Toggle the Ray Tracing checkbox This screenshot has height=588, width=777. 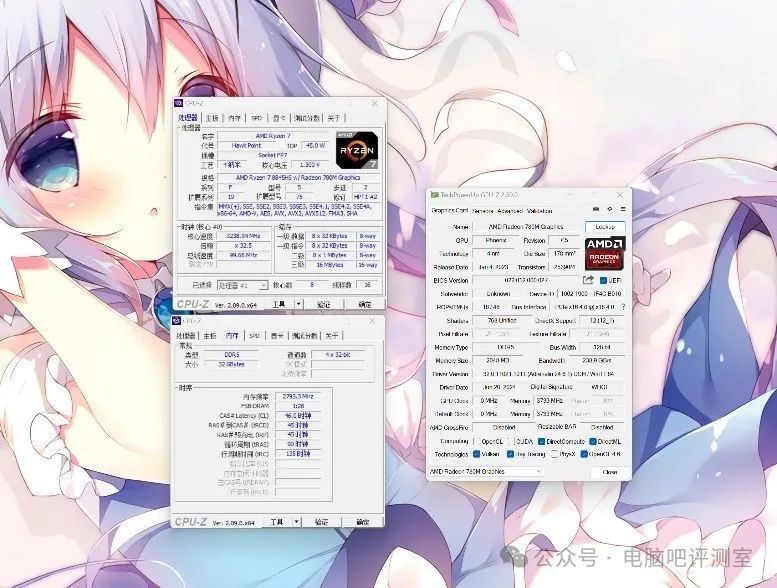[x=510, y=454]
